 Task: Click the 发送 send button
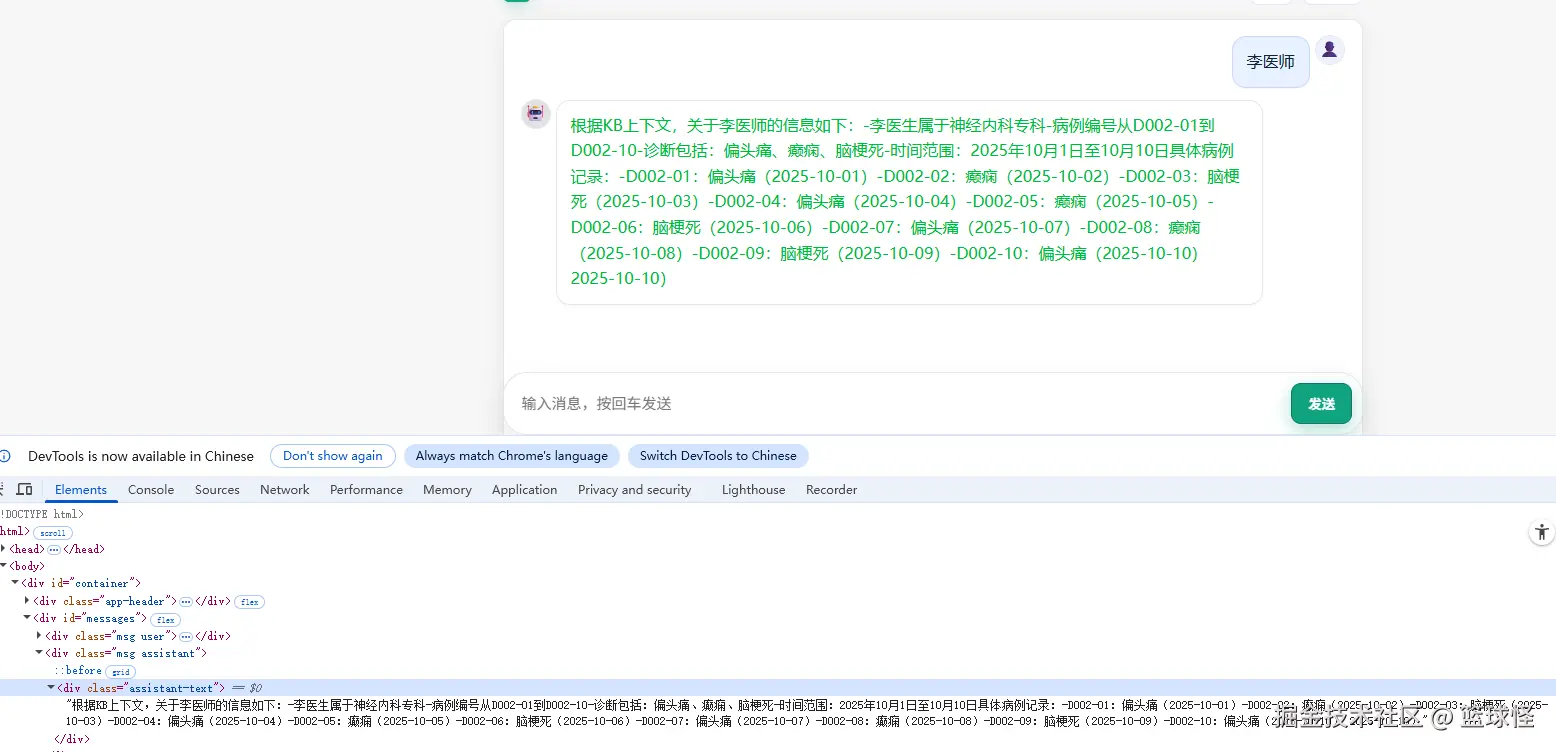pyautogui.click(x=1321, y=403)
